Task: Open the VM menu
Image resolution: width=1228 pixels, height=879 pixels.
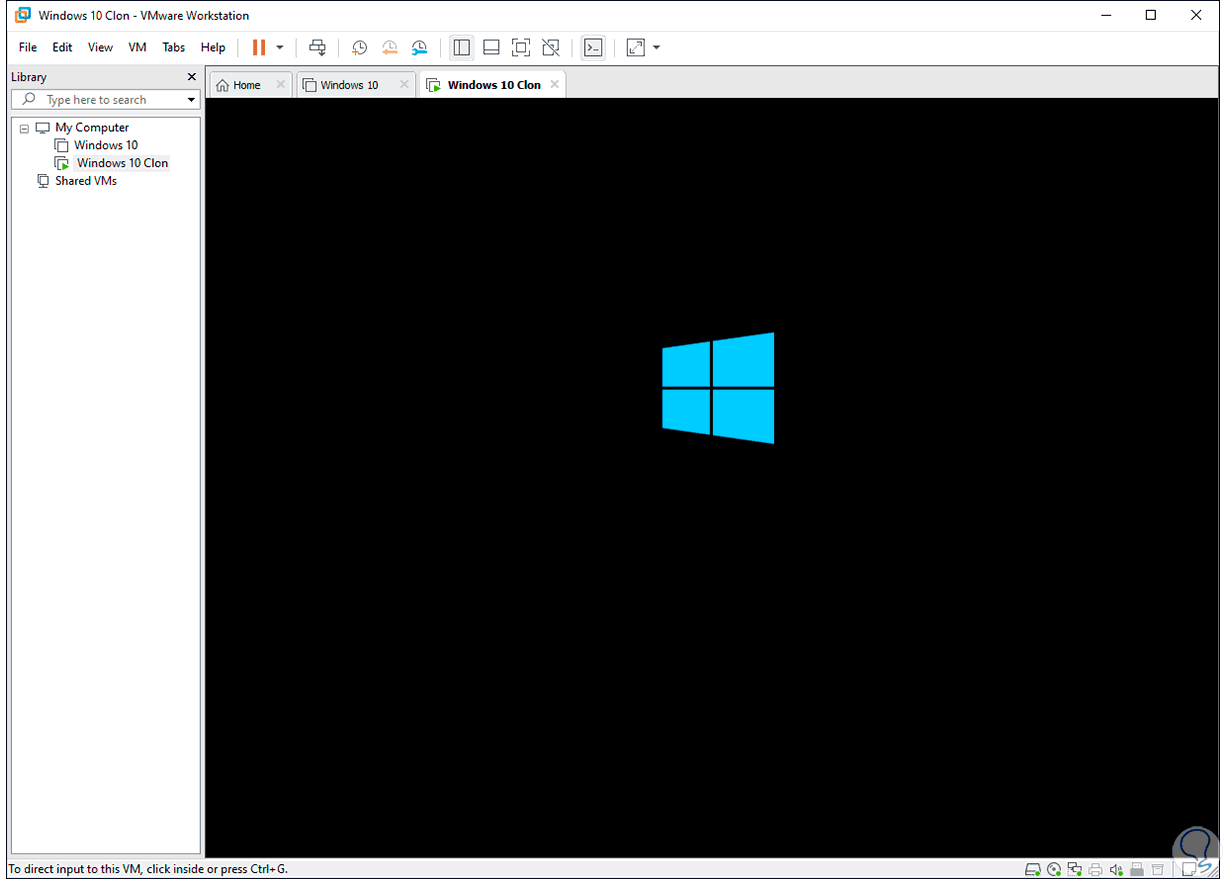Action: tap(138, 47)
